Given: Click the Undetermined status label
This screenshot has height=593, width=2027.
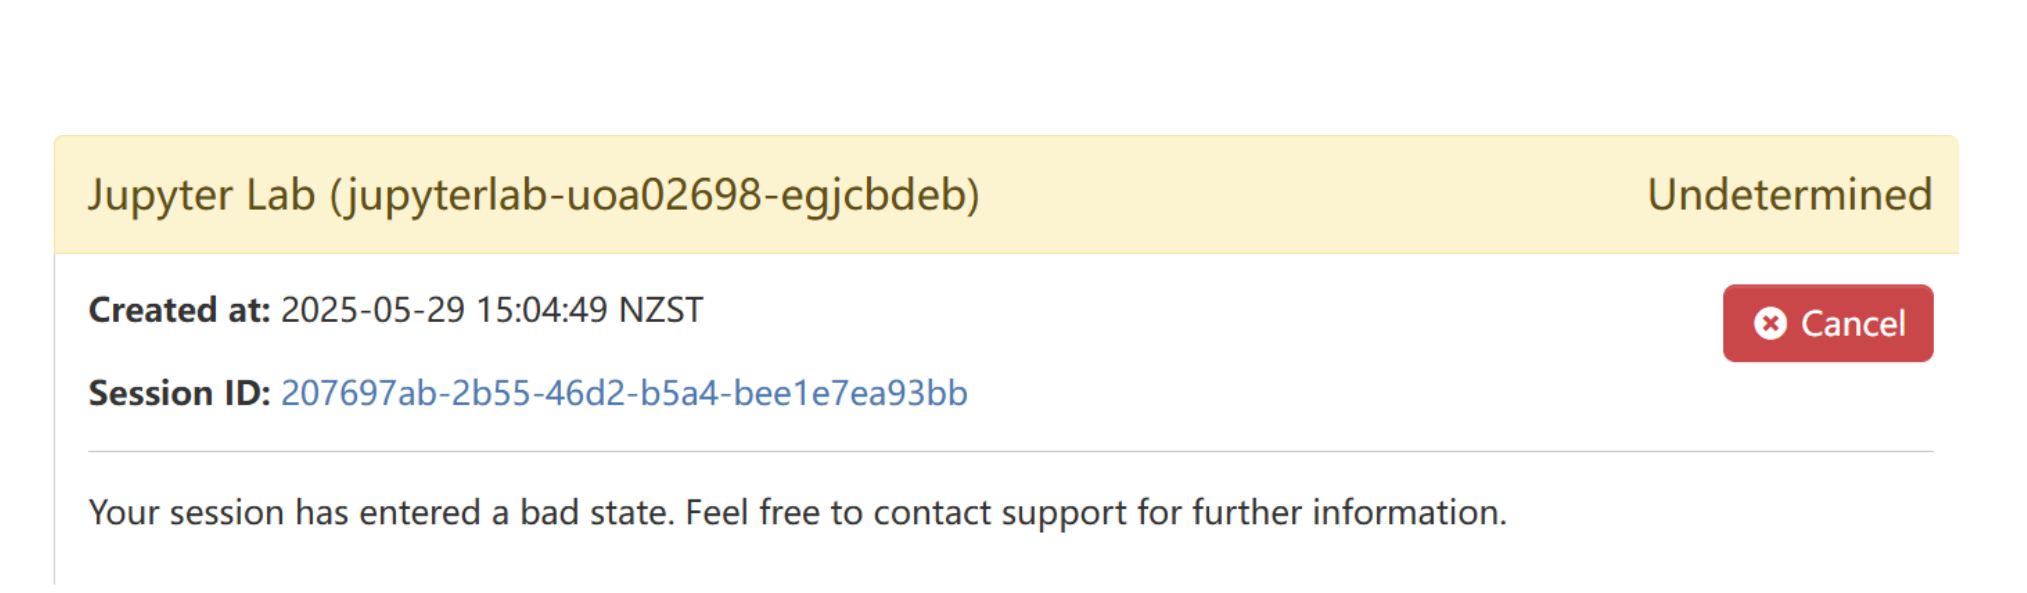Looking at the screenshot, I should point(1788,194).
